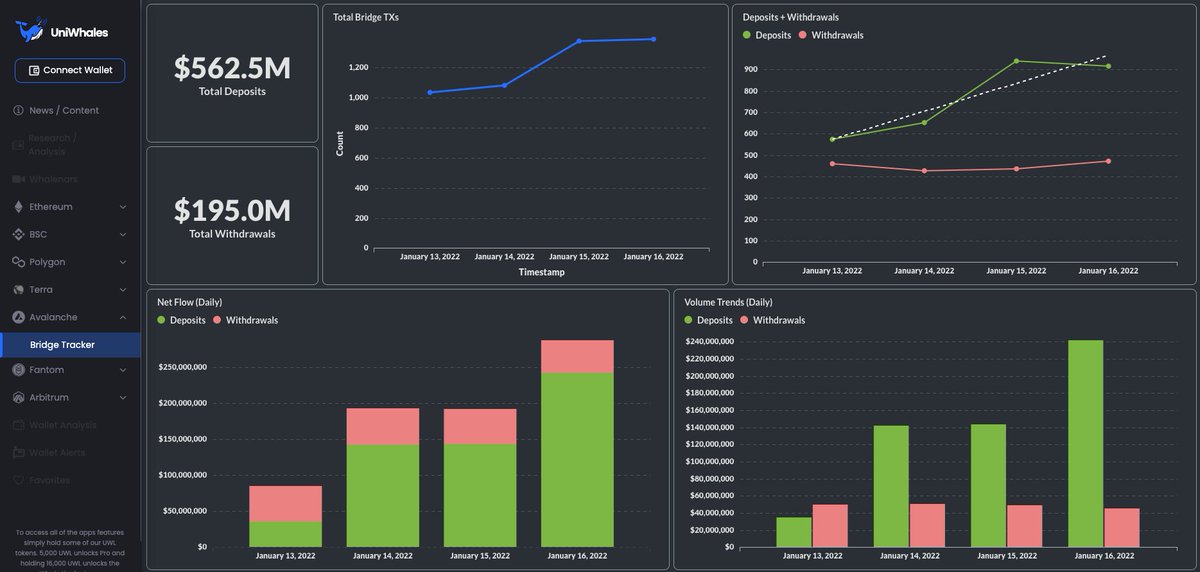The image size is (1200, 572).
Task: Click the Fantom chain icon
Action: point(18,369)
